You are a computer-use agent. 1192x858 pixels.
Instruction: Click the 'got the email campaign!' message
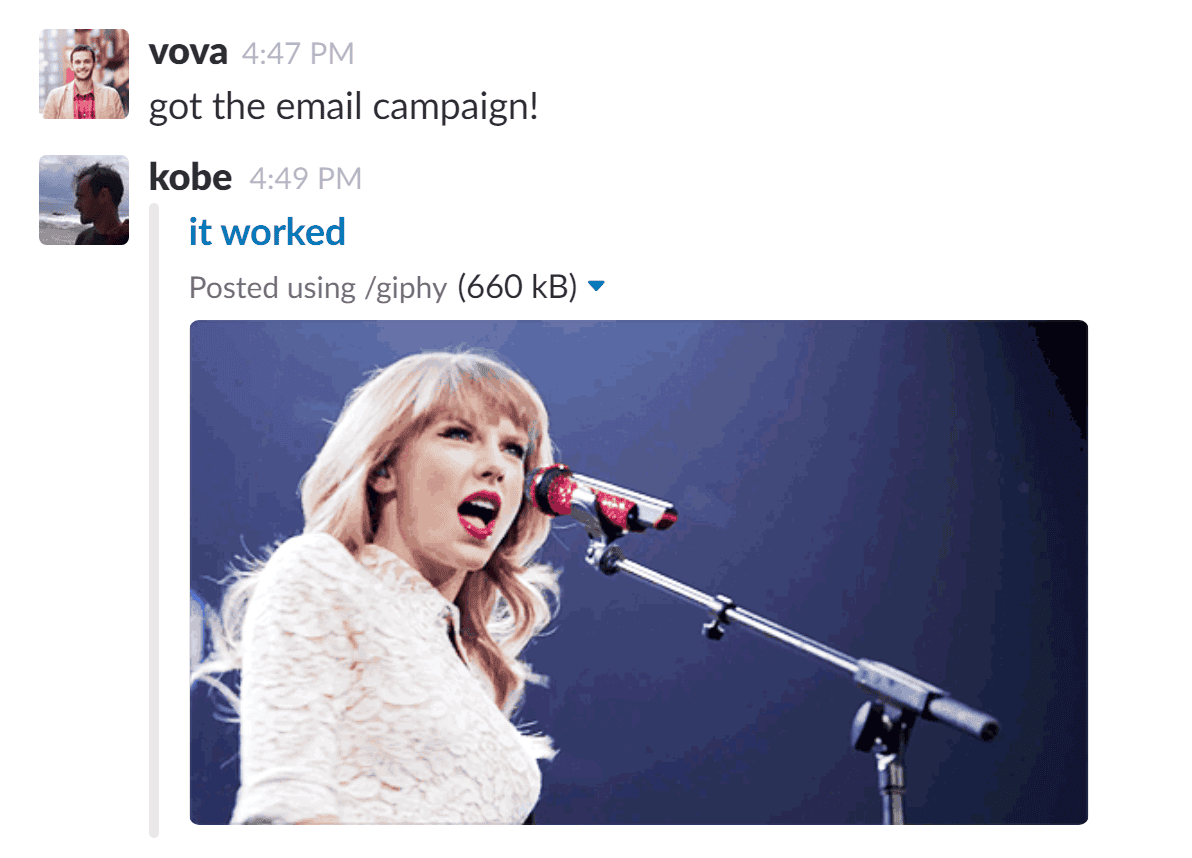(x=344, y=106)
